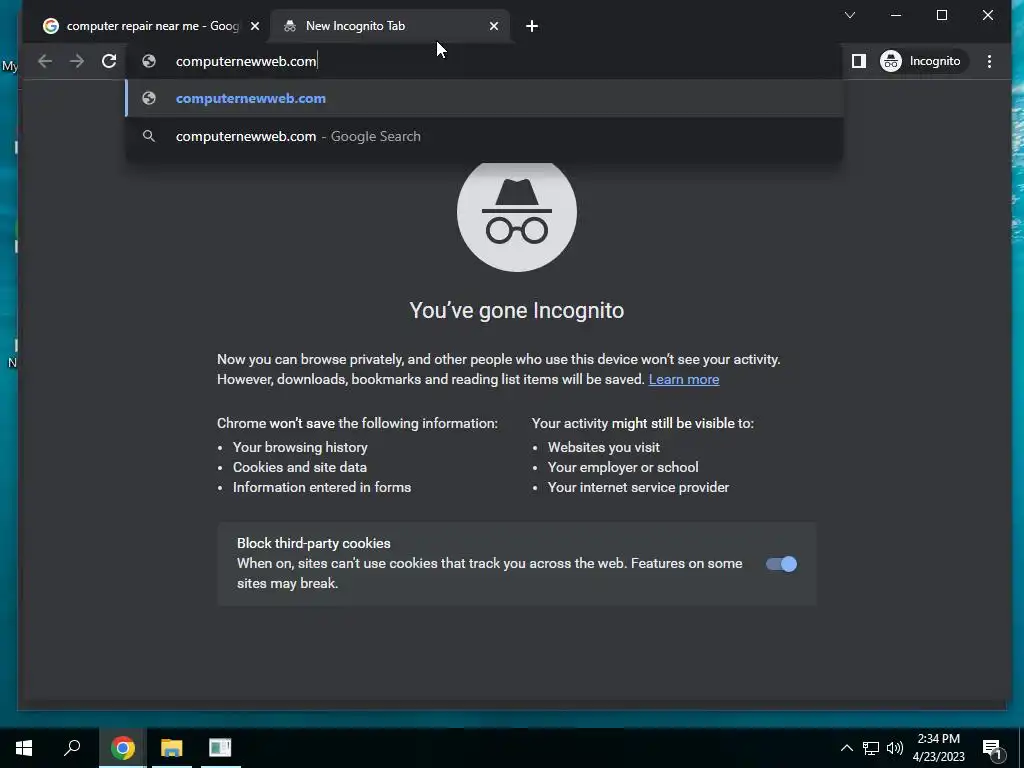Viewport: 1024px width, 768px height.
Task: Toggle Block third-party cookies switch
Action: [x=781, y=564]
